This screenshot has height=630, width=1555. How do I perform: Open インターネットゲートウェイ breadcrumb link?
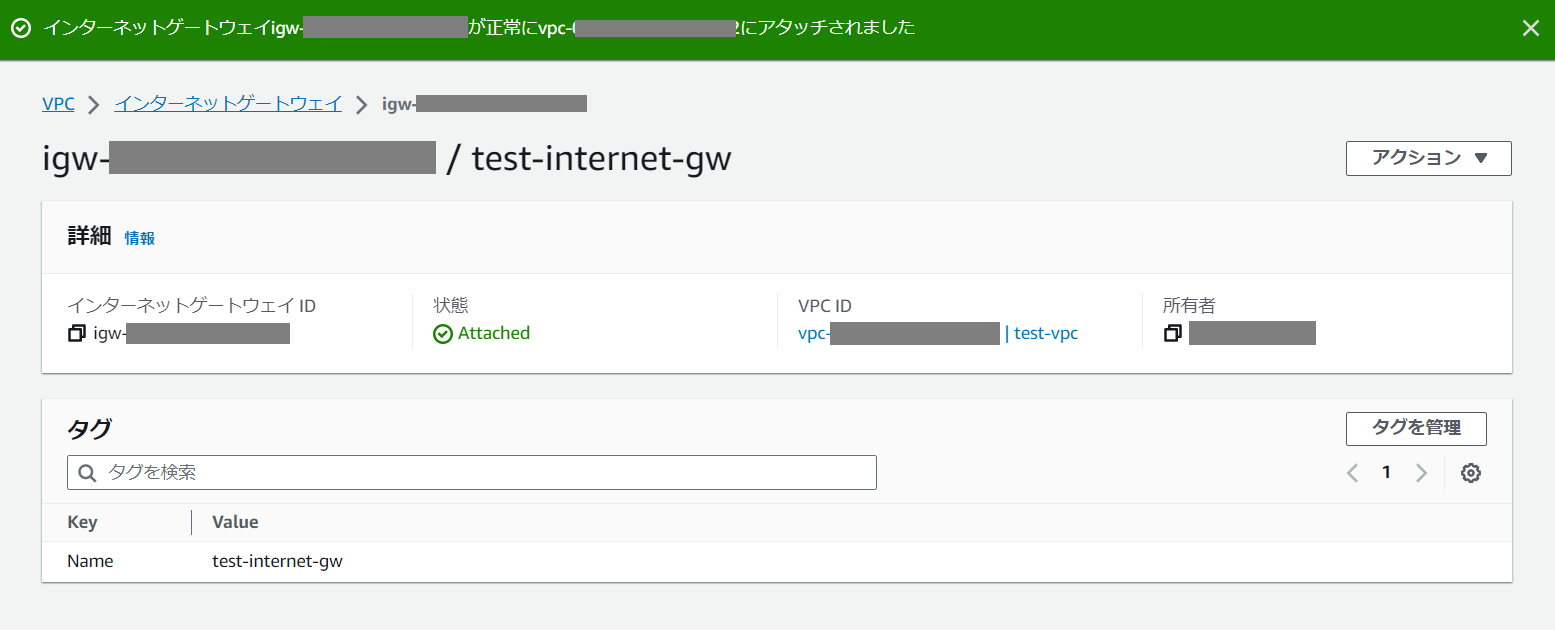[228, 104]
